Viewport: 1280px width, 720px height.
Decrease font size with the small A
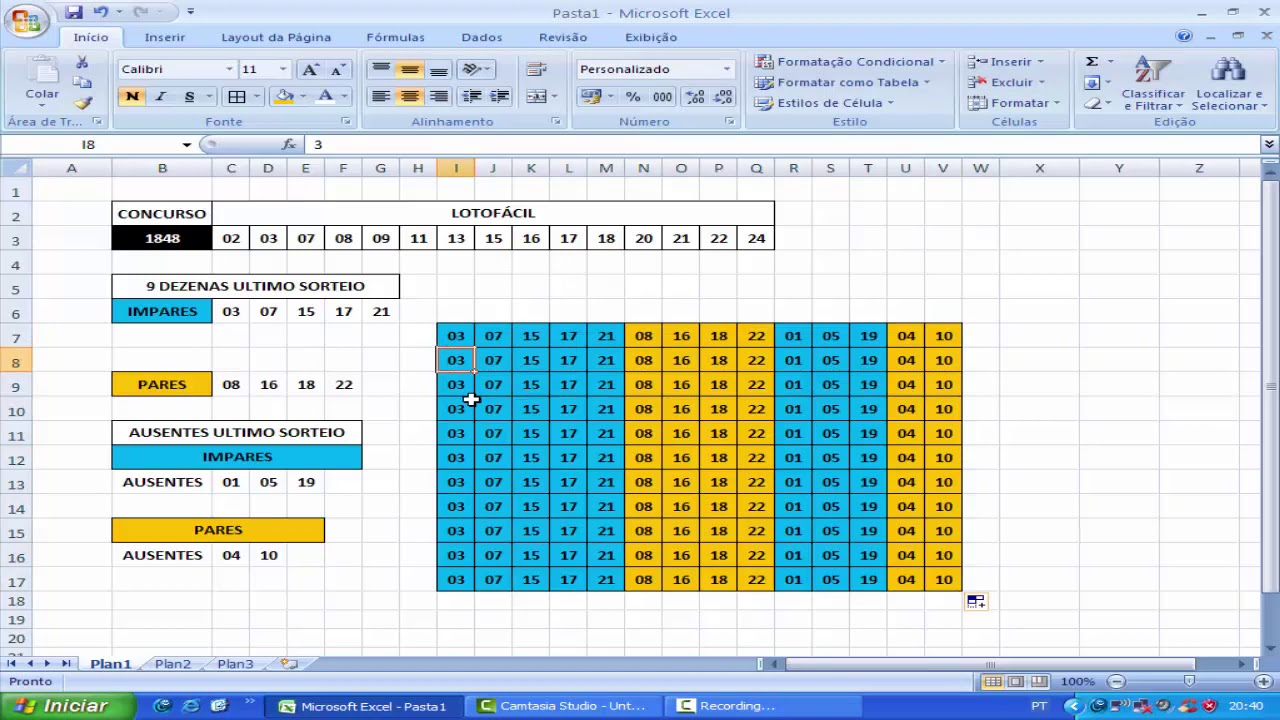tap(338, 69)
